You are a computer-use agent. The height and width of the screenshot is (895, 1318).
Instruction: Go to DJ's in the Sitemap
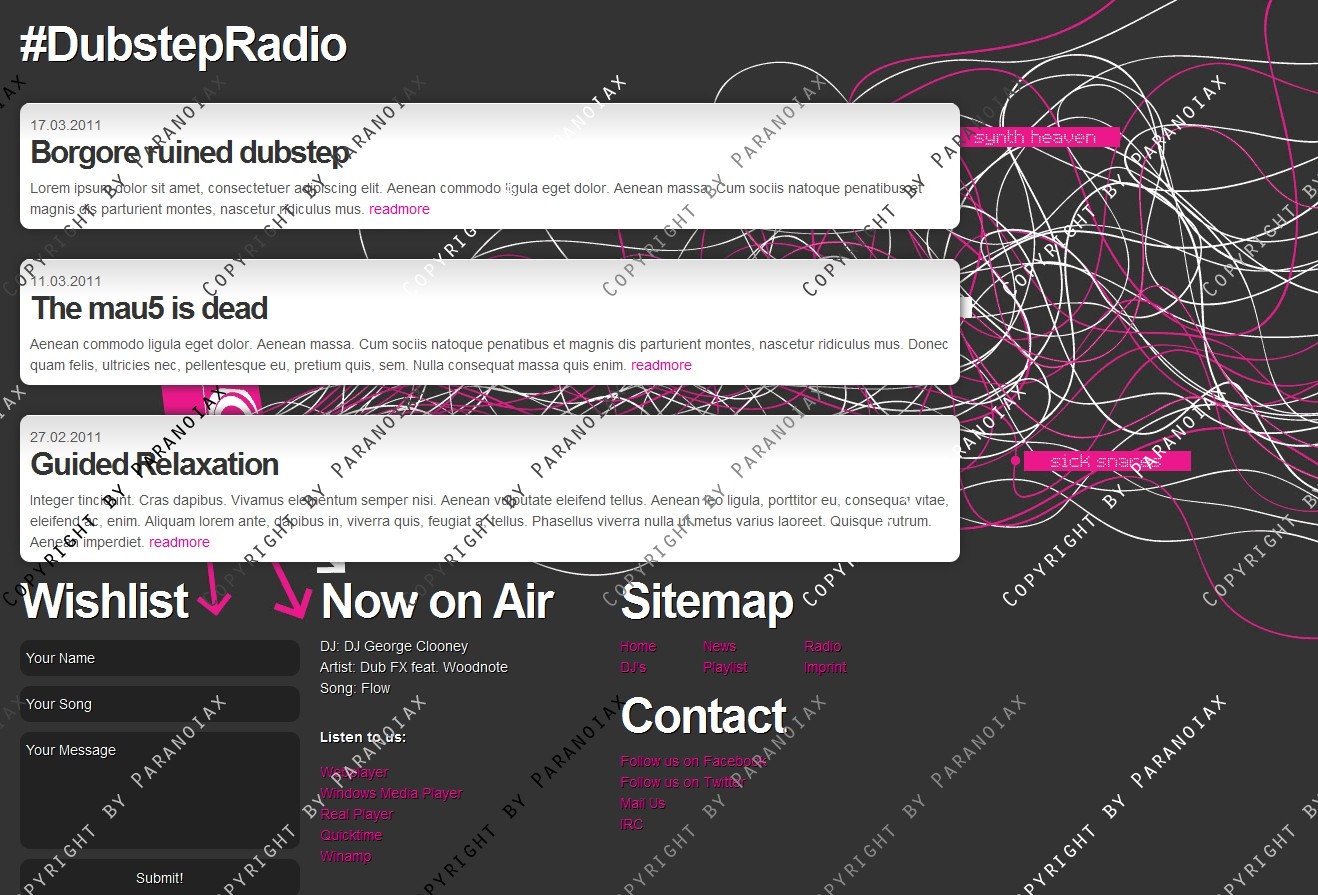[x=633, y=667]
